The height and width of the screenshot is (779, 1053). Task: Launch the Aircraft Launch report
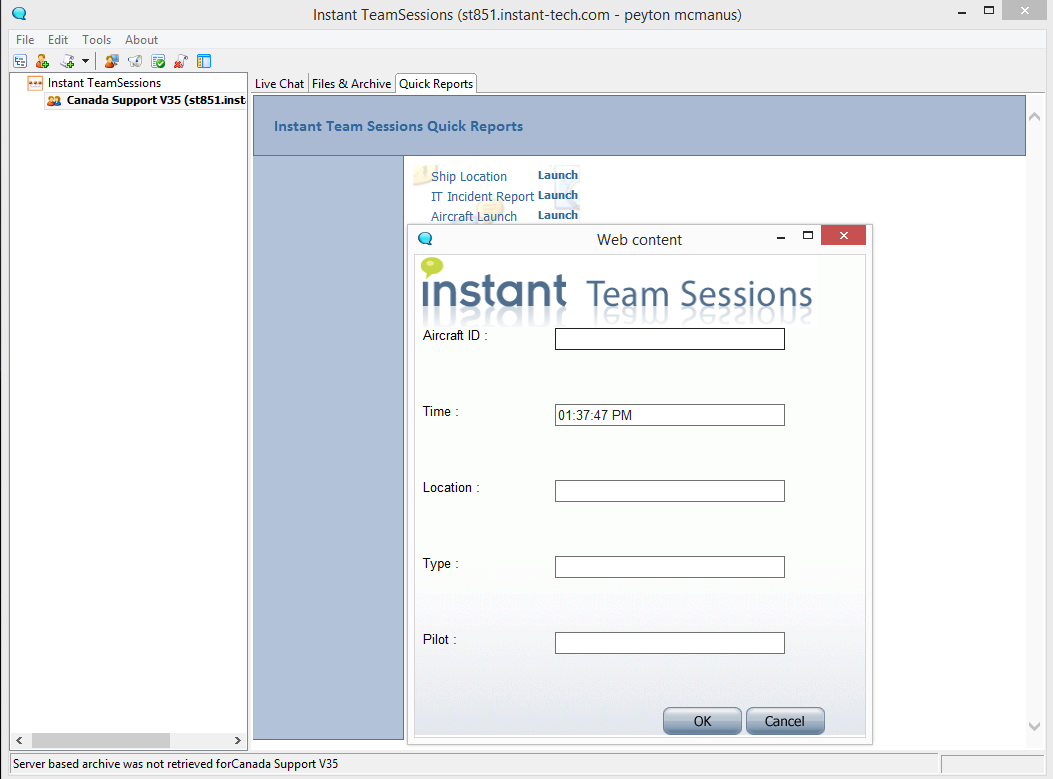[x=557, y=215]
